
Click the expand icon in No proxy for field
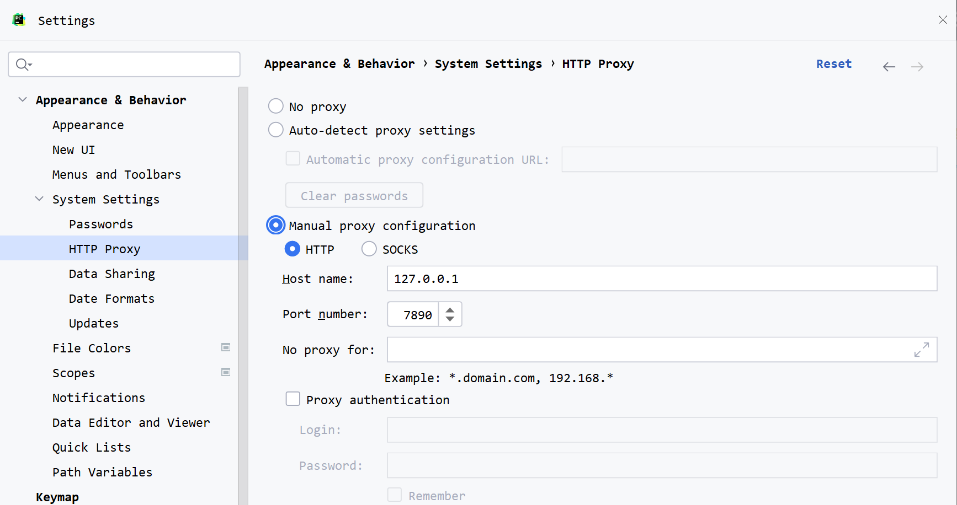[922, 350]
